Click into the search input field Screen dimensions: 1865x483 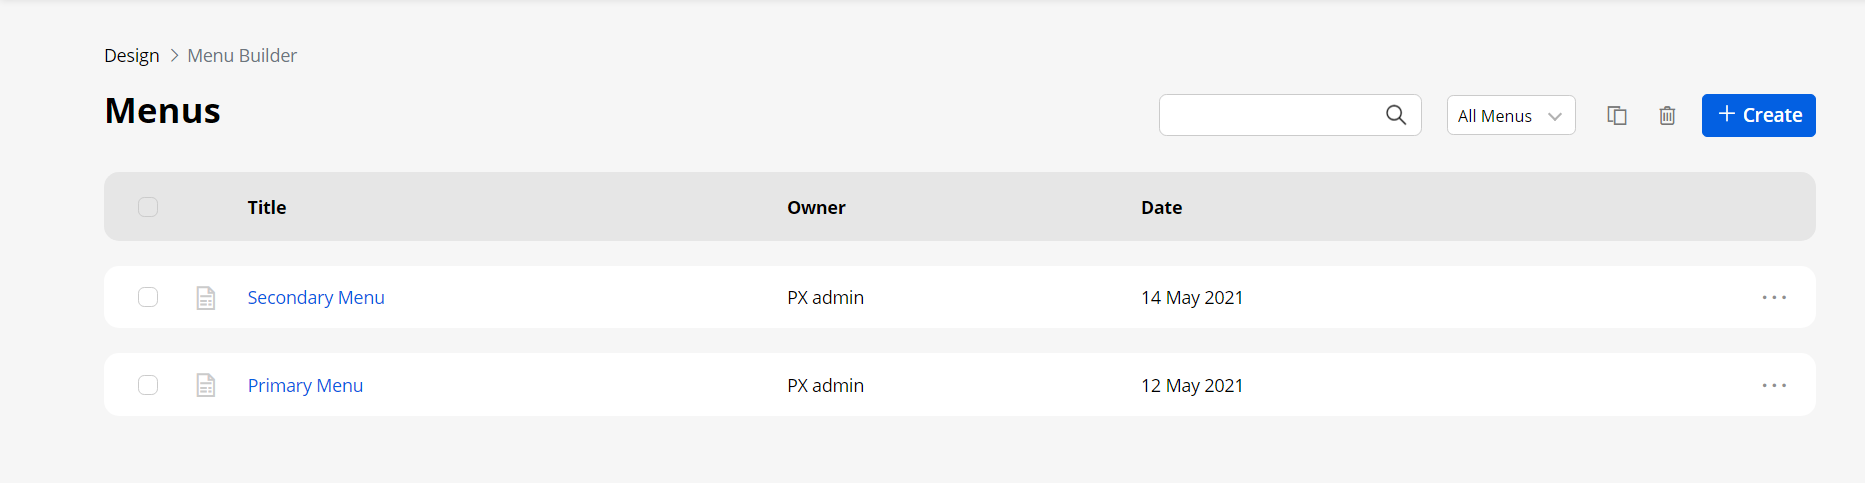tap(1270, 115)
